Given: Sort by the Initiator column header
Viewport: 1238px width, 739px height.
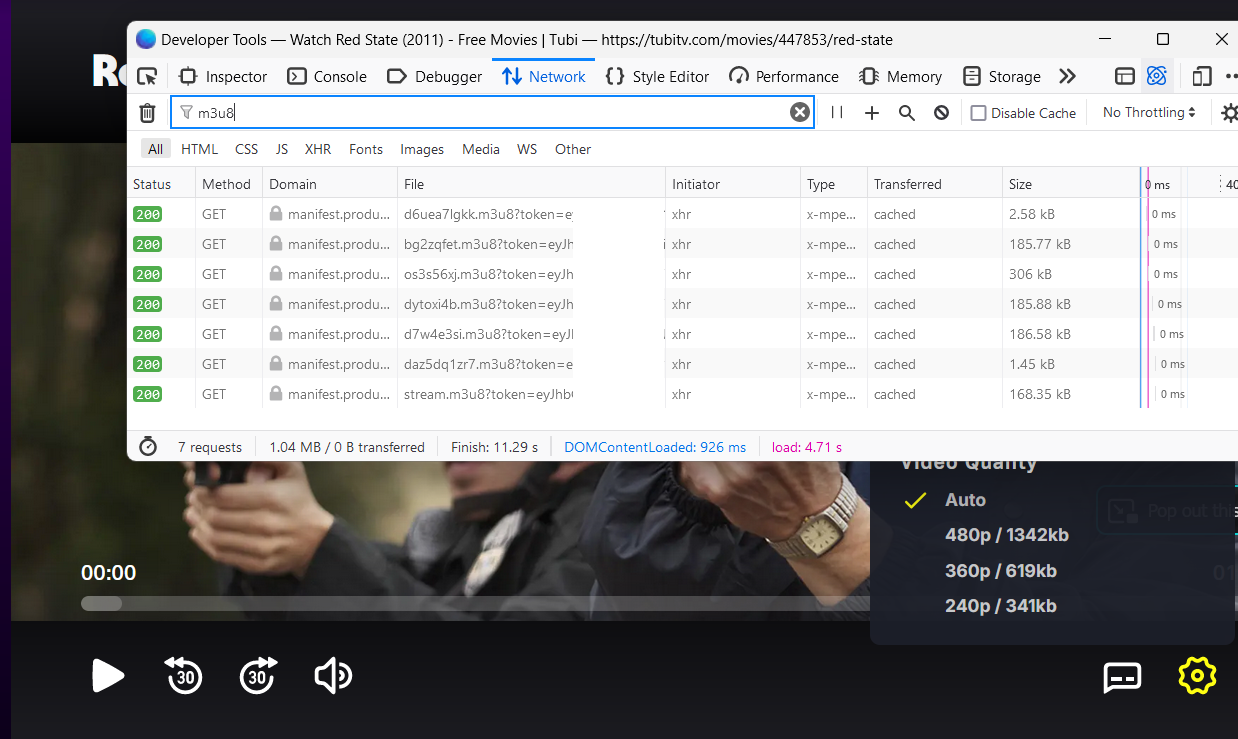Looking at the screenshot, I should pyautogui.click(x=733, y=184).
